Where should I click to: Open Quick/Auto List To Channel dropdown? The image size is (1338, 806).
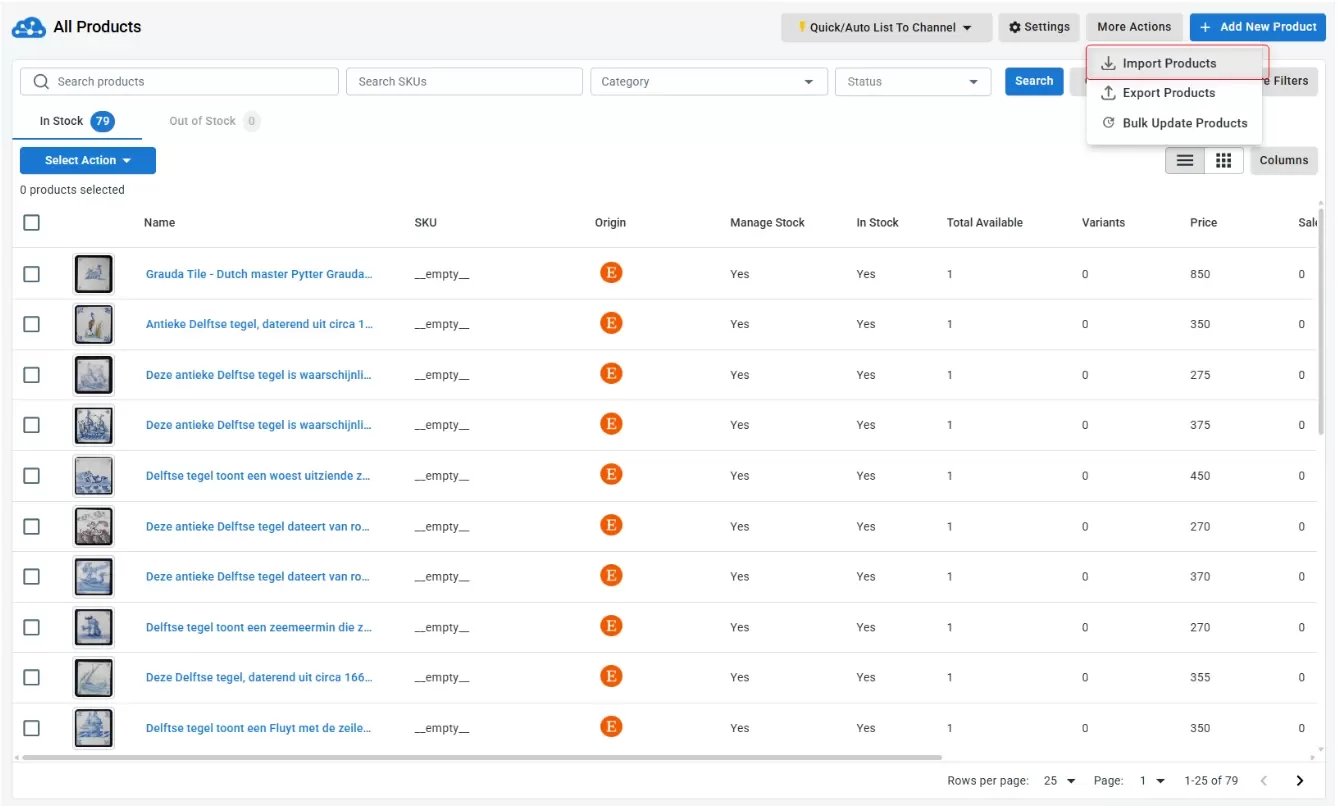(x=886, y=28)
